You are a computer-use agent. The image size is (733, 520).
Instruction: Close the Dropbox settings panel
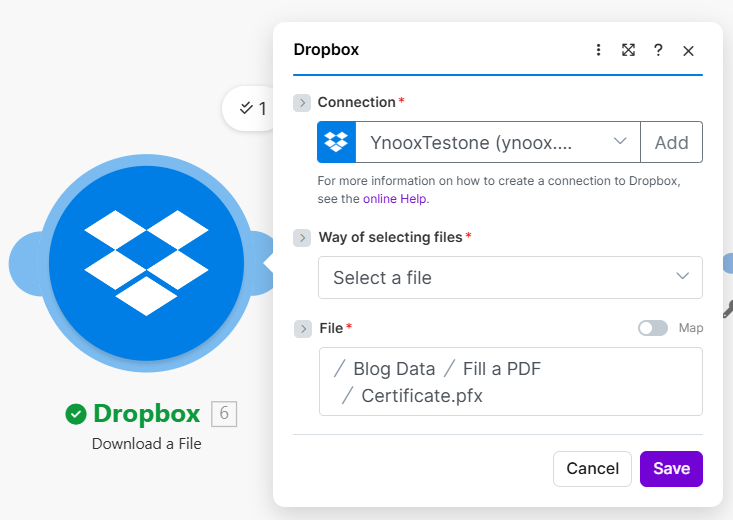688,50
